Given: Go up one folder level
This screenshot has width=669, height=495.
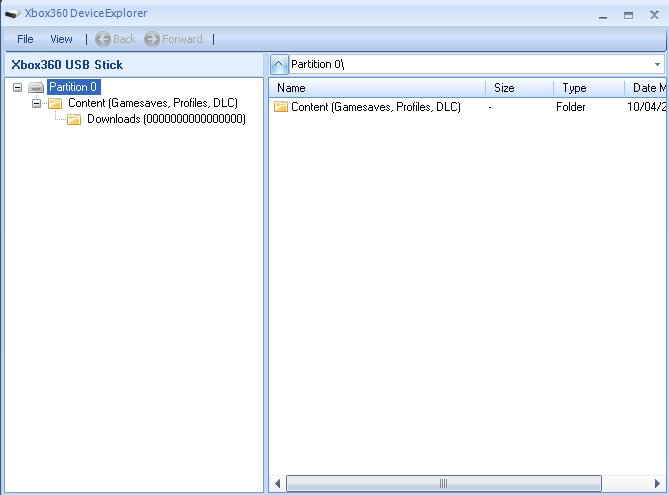Looking at the screenshot, I should [279, 64].
